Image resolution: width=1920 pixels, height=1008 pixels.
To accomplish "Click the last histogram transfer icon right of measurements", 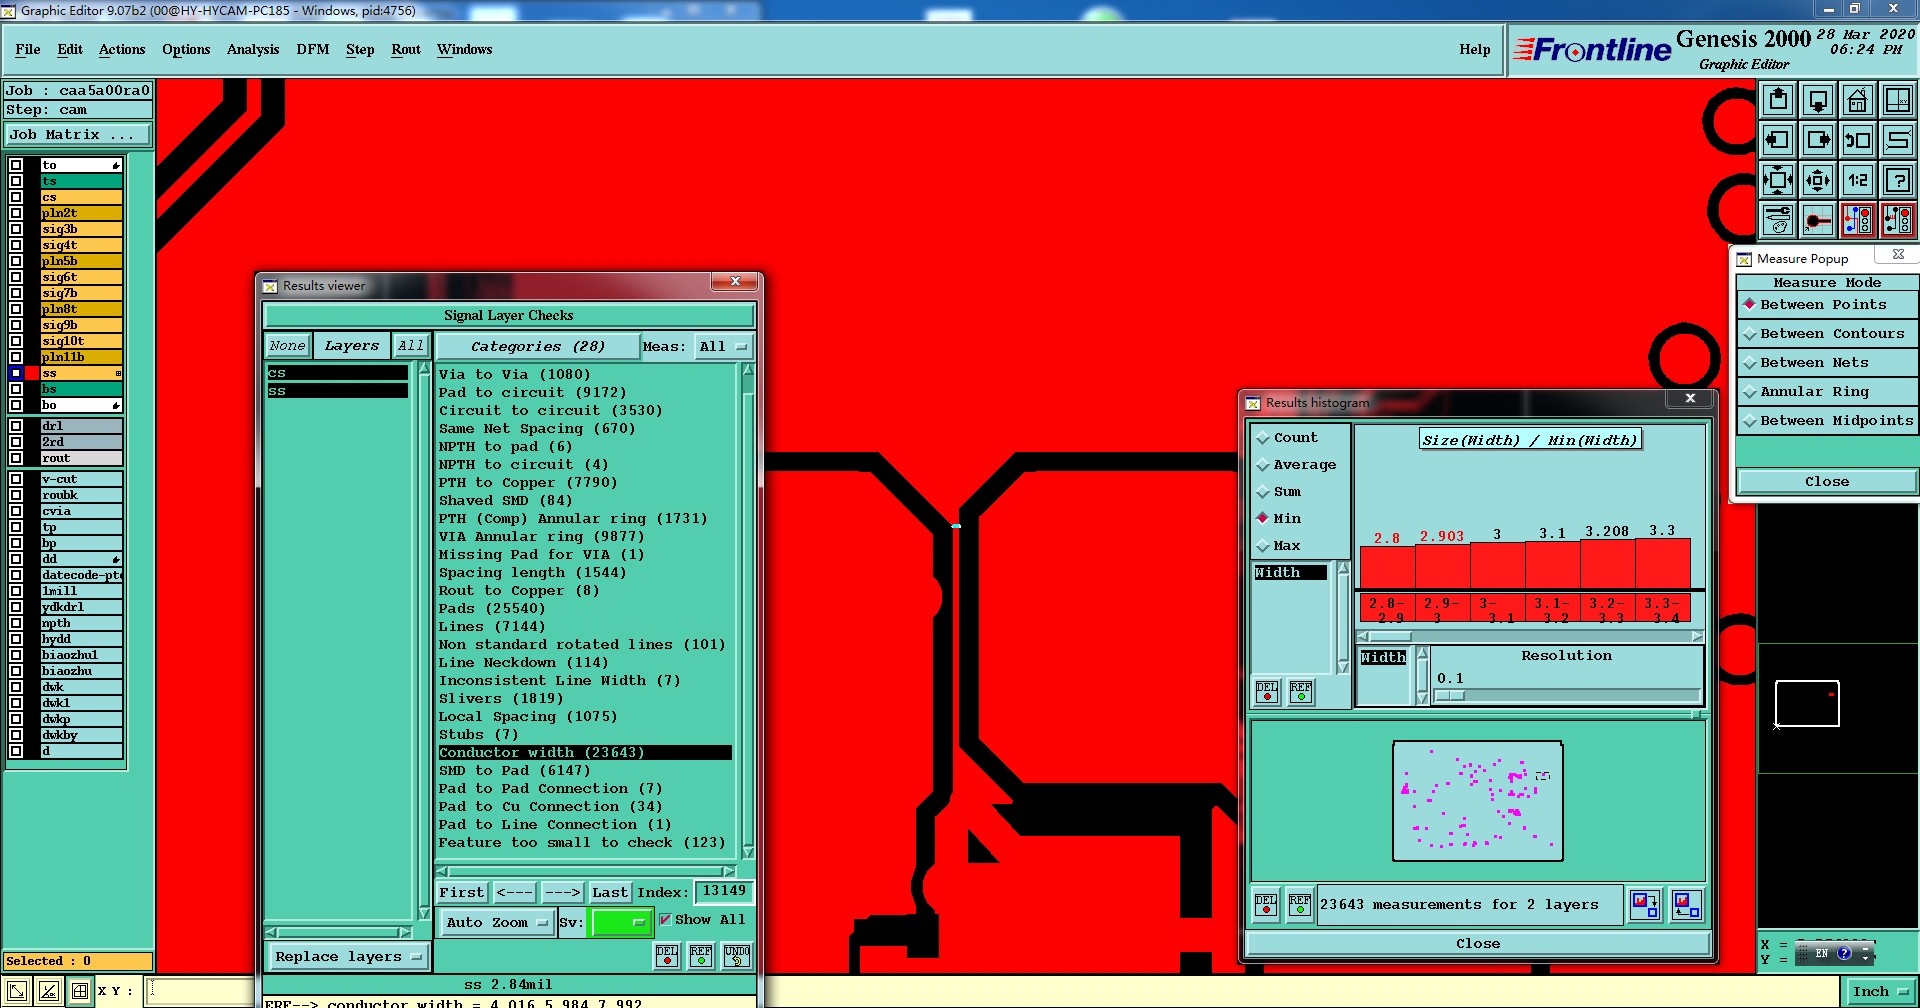I will (1687, 905).
